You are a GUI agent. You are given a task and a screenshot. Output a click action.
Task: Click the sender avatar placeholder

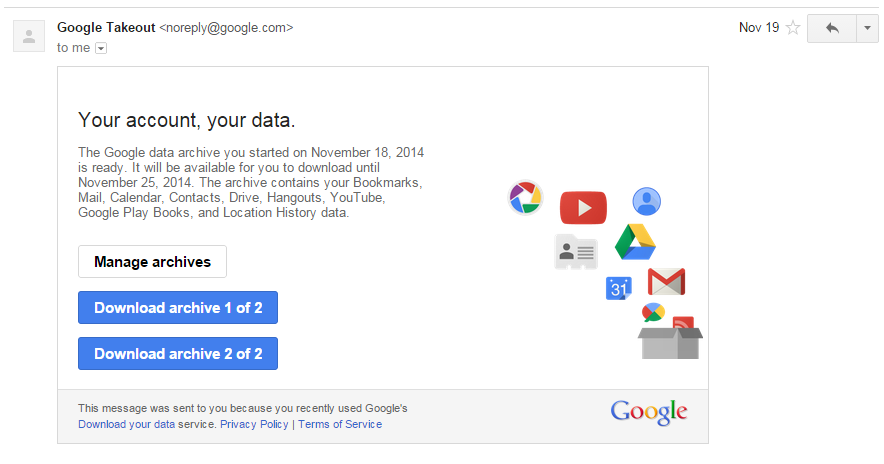click(29, 36)
